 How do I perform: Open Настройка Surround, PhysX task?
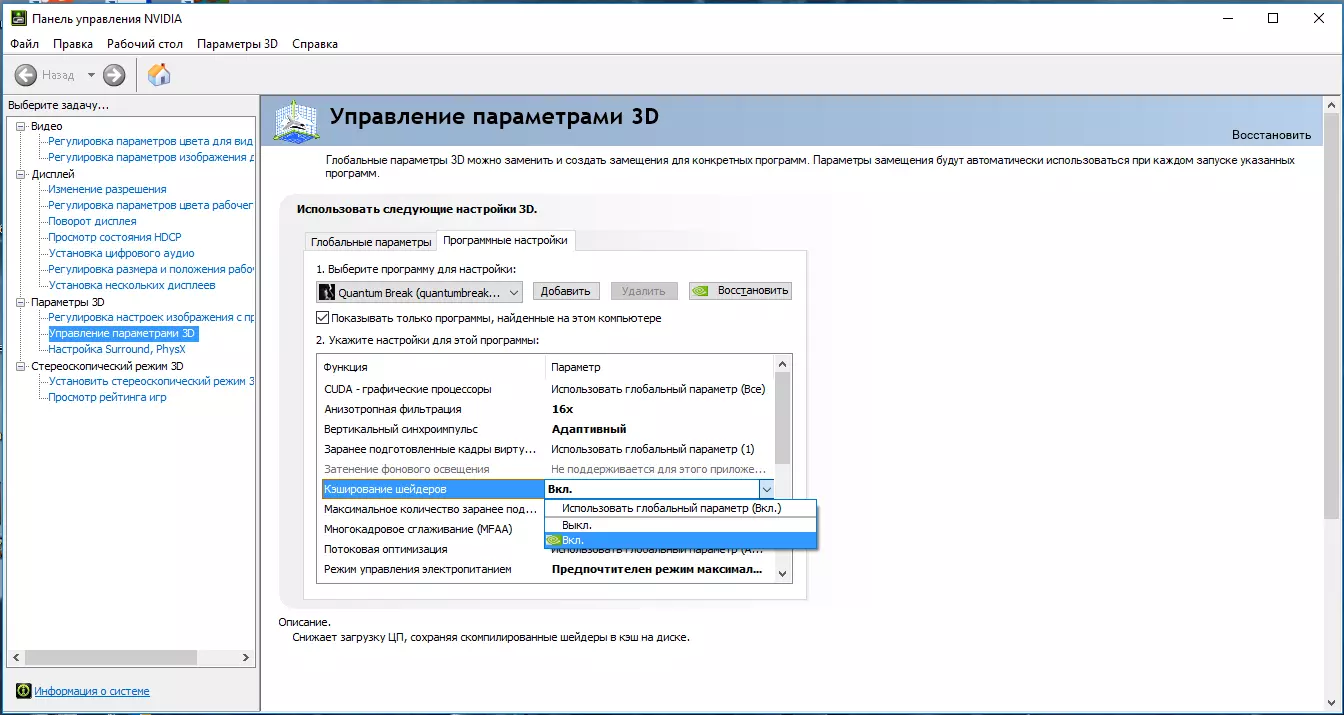point(117,349)
